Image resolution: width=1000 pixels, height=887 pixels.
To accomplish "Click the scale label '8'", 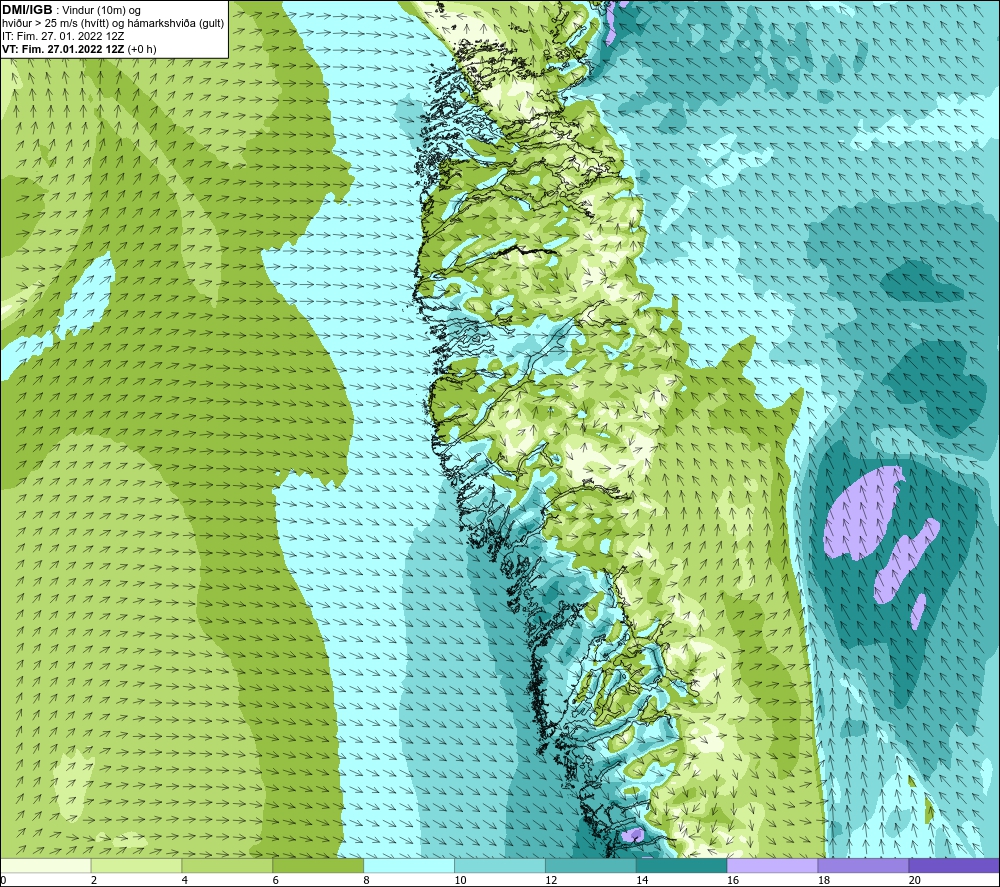I will click(x=367, y=880).
